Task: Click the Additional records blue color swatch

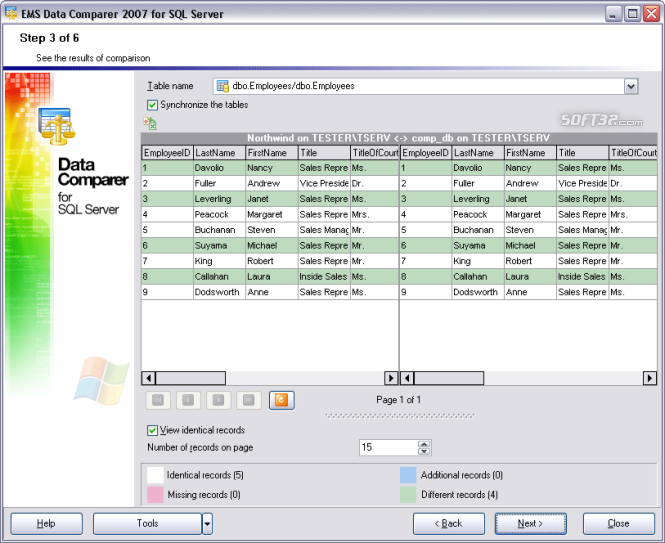Action: coord(408,475)
